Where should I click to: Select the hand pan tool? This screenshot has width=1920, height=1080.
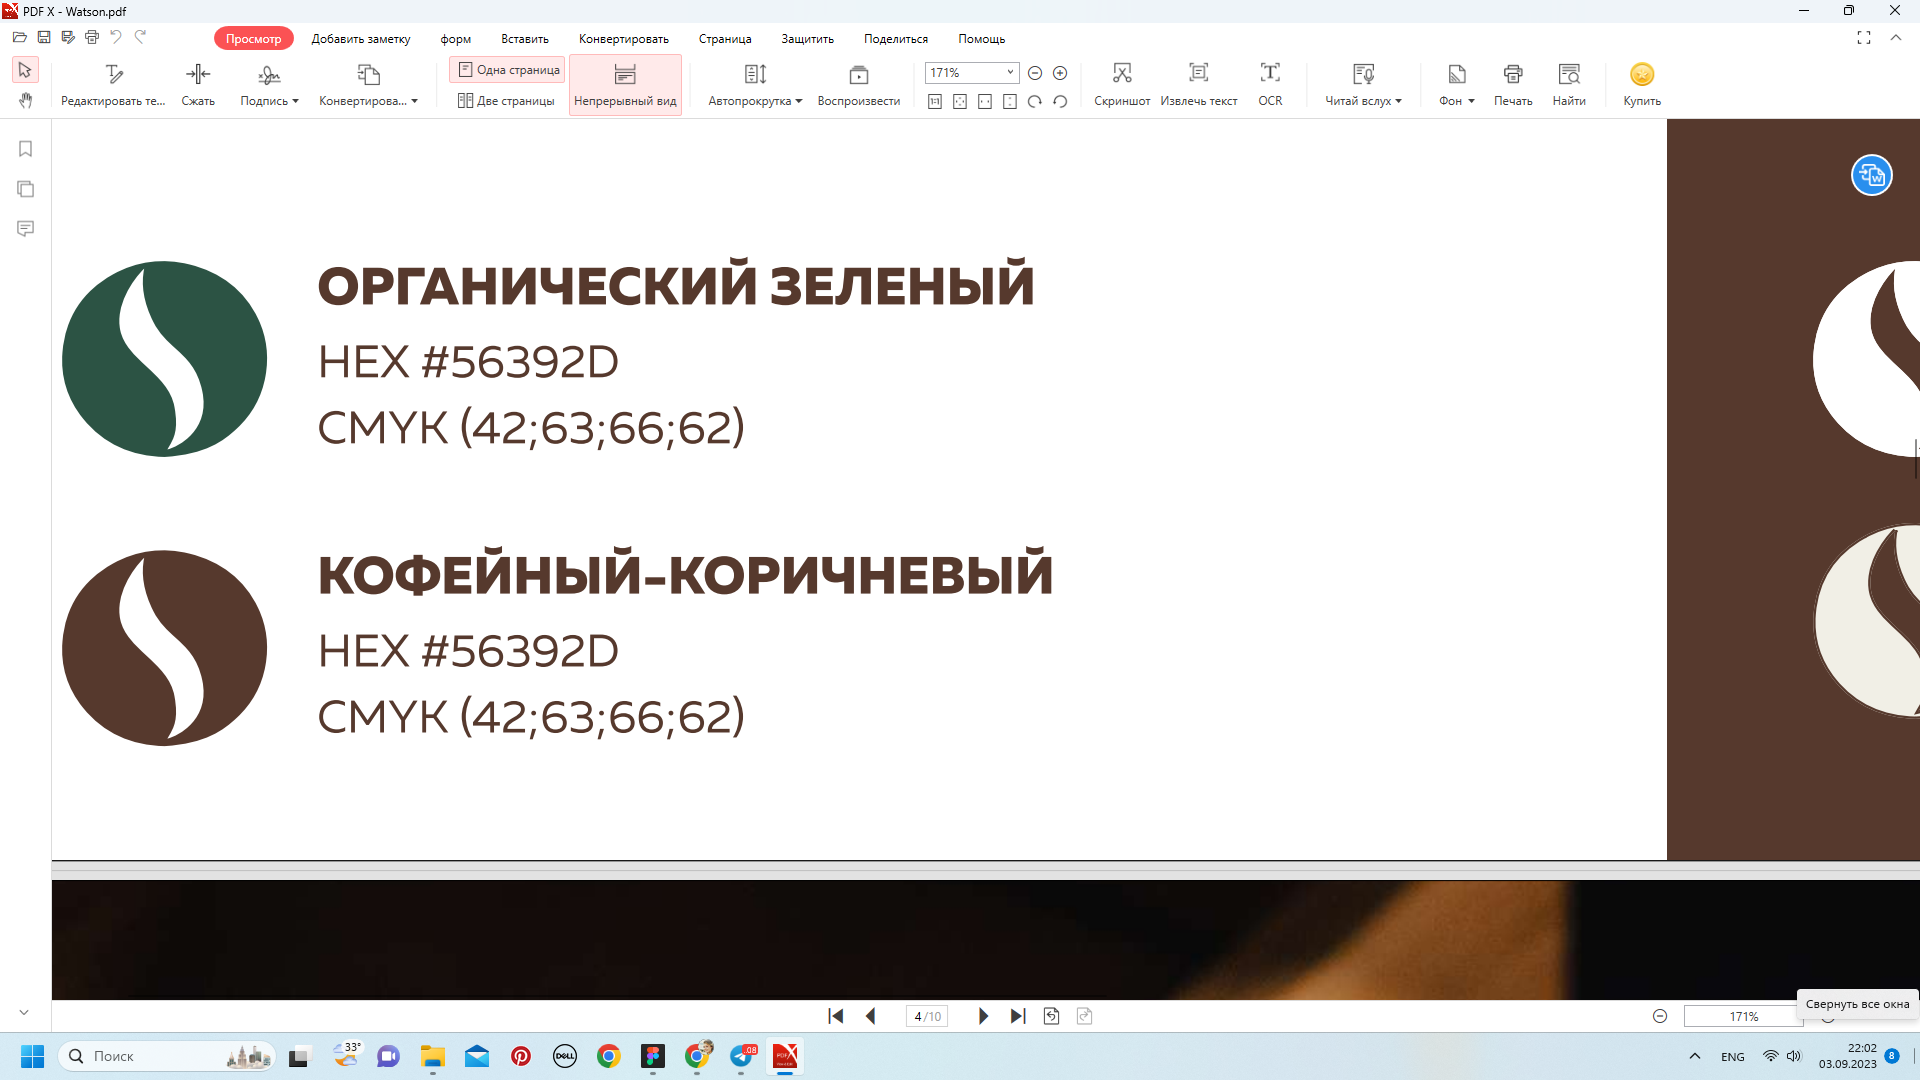pyautogui.click(x=26, y=100)
